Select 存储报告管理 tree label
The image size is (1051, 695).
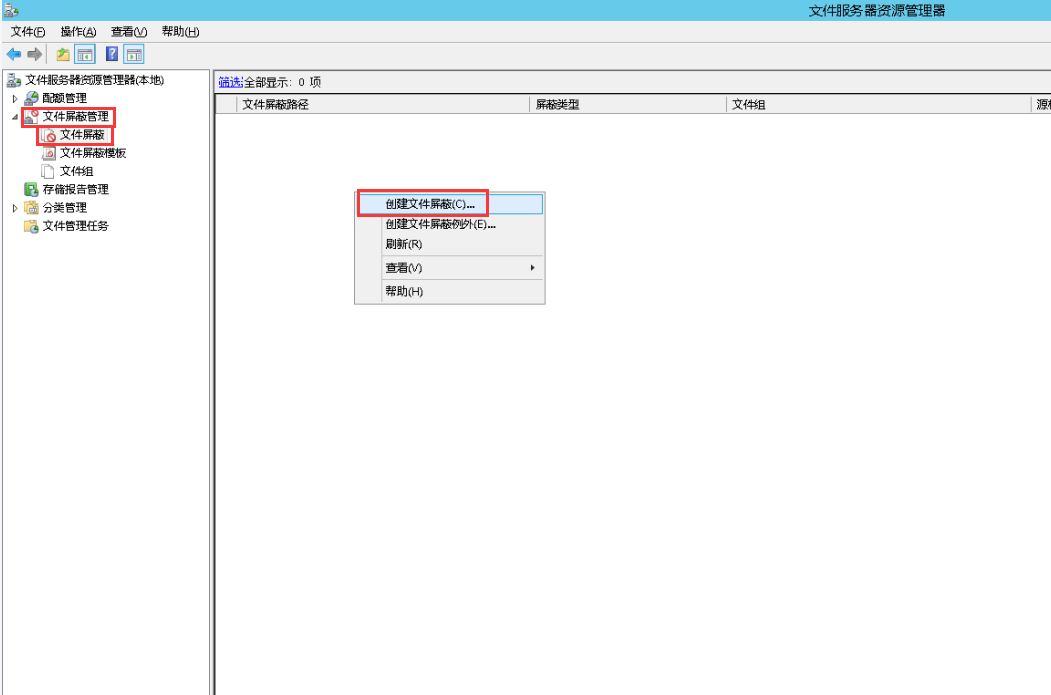76,189
